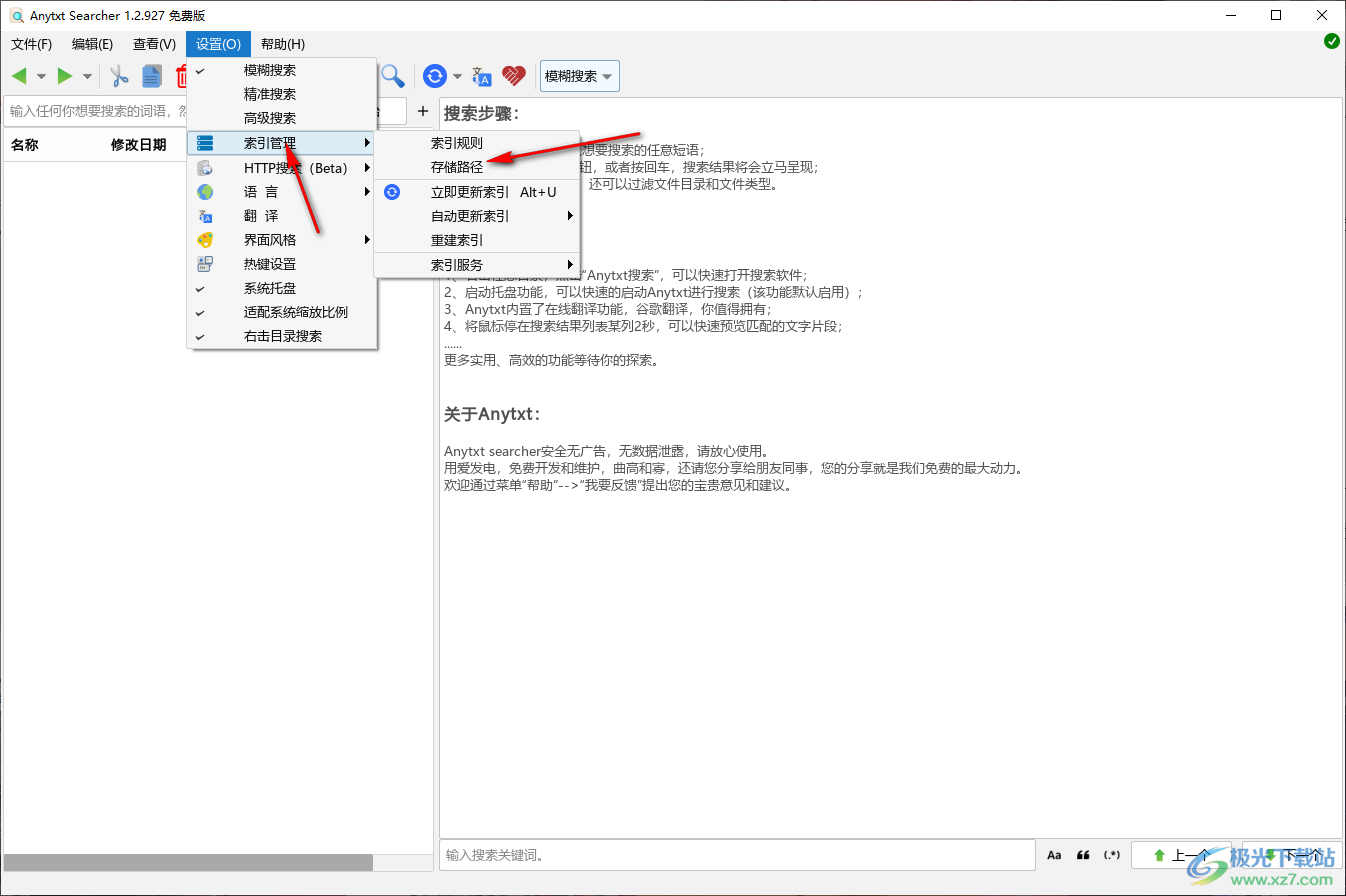Expand the 索引管理 submenu
This screenshot has height=896, width=1346.
pos(282,143)
